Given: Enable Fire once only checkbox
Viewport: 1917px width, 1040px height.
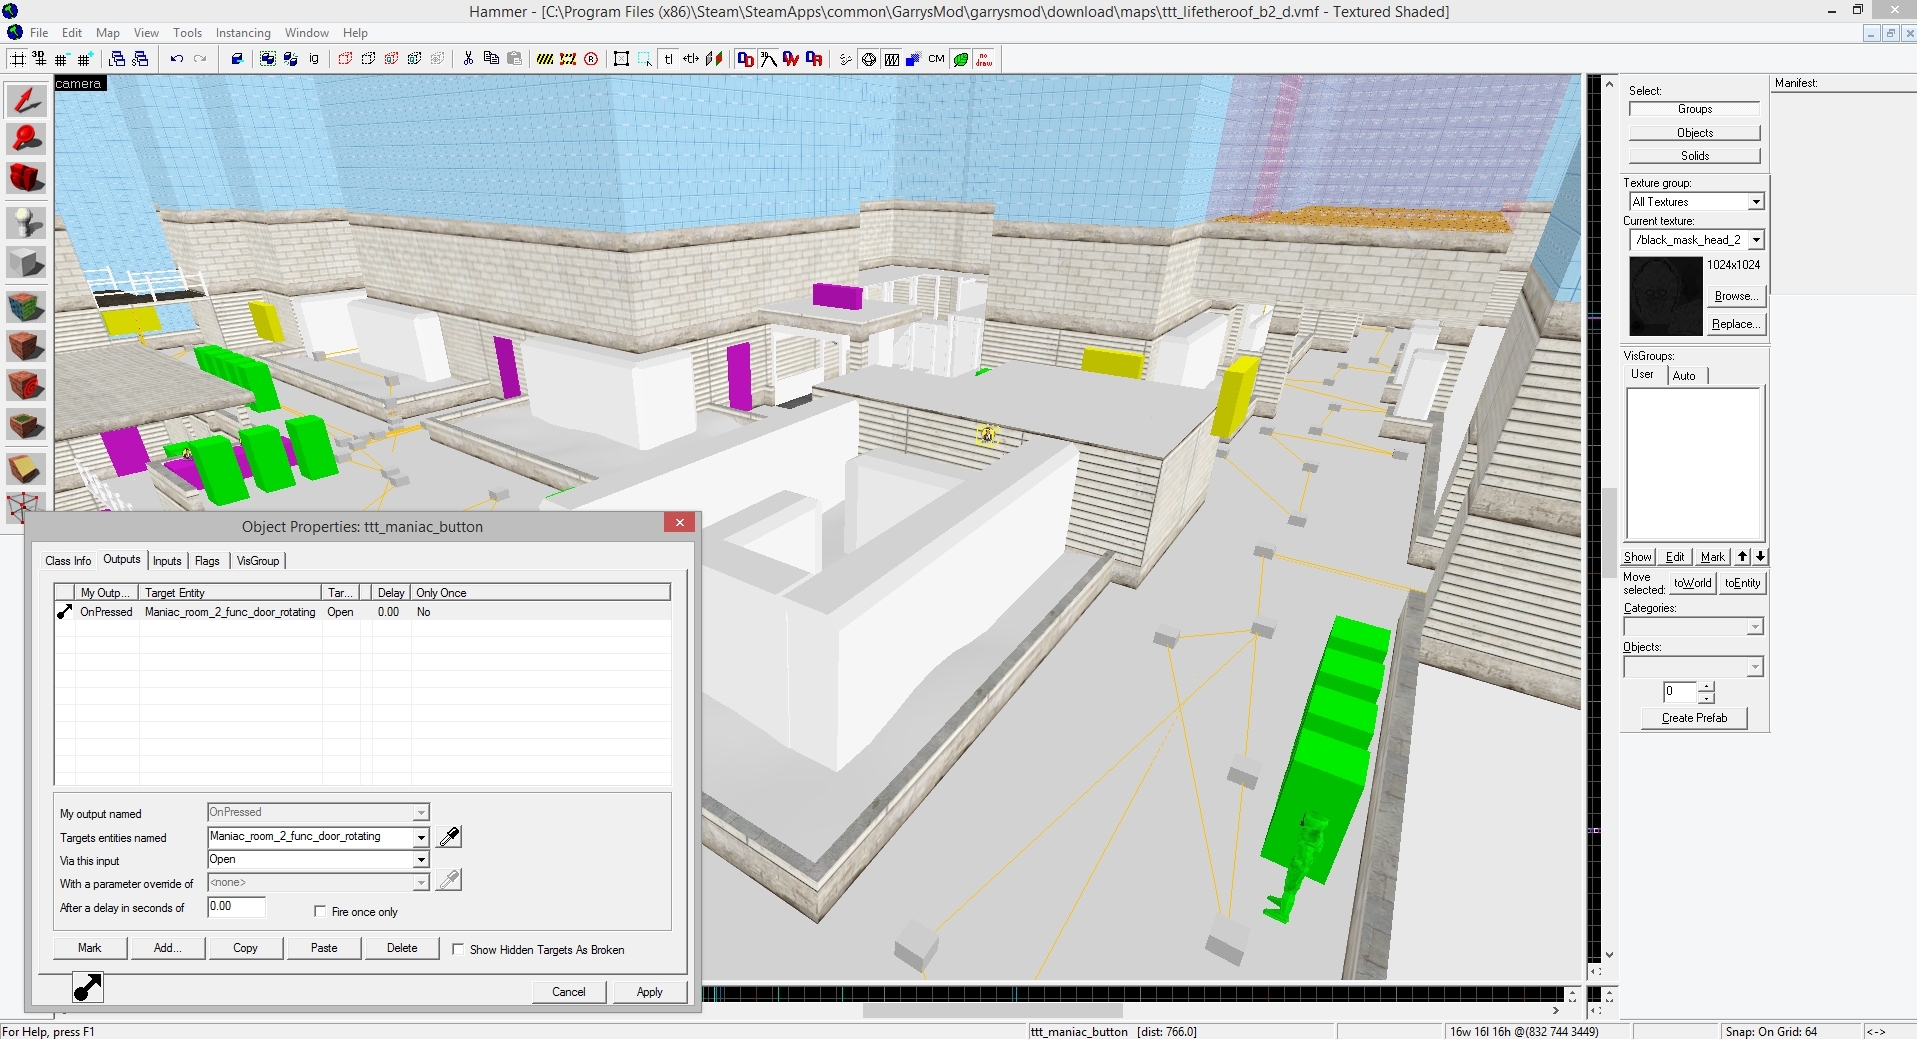Looking at the screenshot, I should (320, 911).
